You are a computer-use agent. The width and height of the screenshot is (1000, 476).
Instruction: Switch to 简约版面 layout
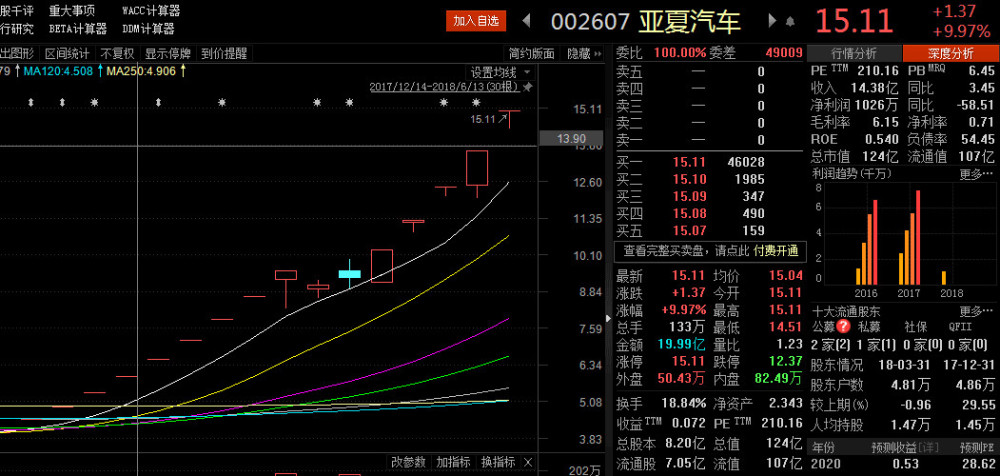[x=531, y=54]
